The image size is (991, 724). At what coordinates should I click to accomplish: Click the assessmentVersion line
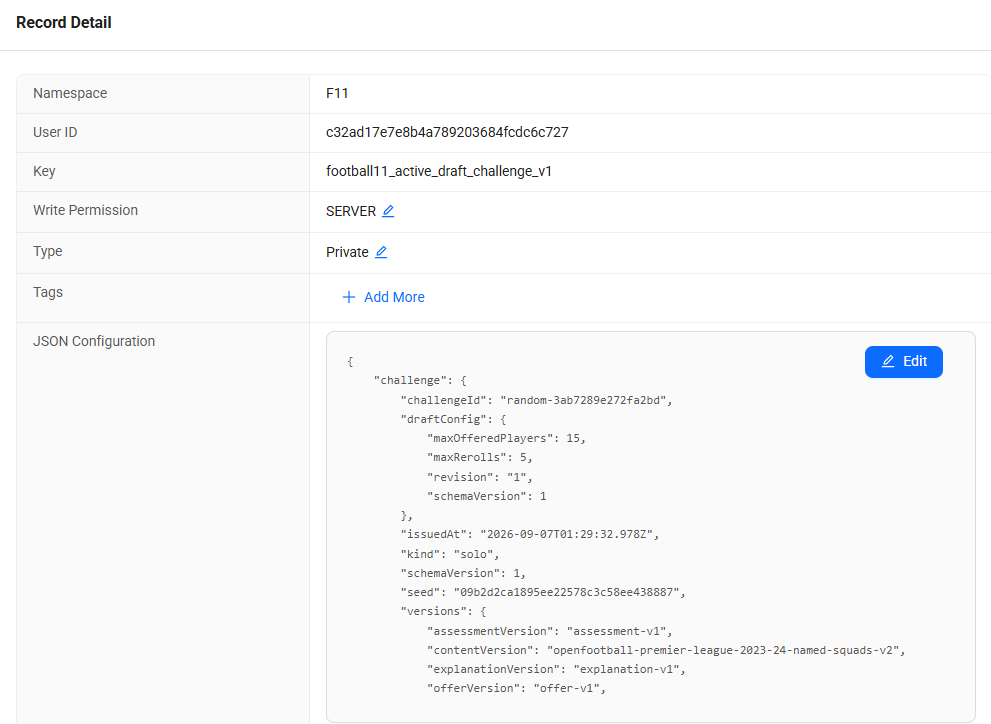click(x=549, y=631)
